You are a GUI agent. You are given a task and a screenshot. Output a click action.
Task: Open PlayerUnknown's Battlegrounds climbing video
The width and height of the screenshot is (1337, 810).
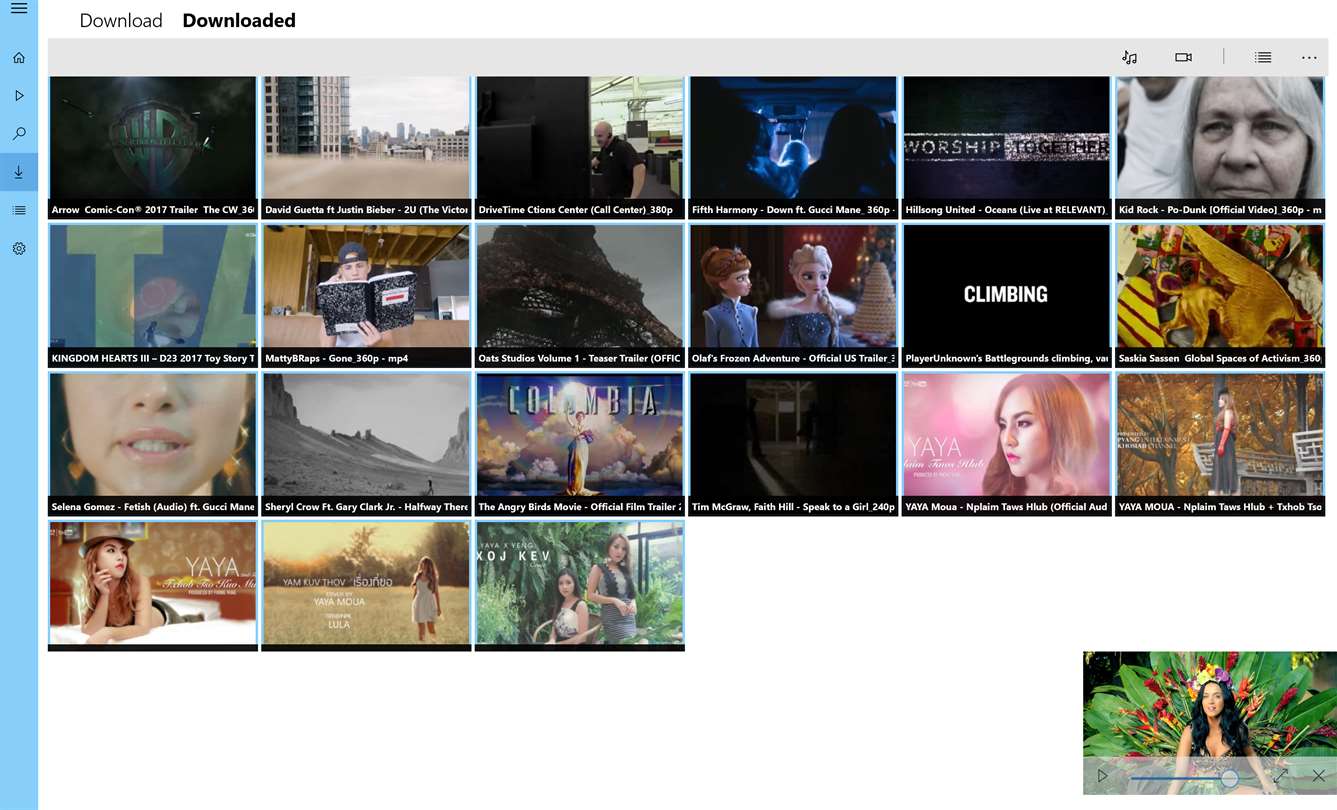coord(1007,296)
